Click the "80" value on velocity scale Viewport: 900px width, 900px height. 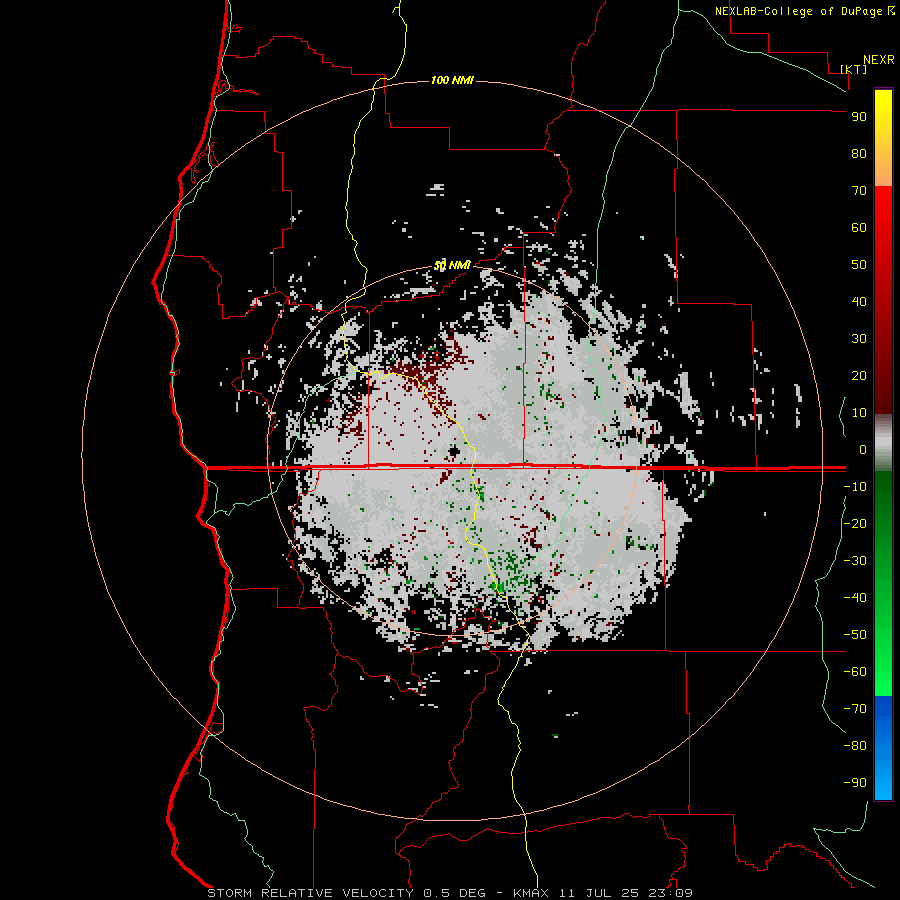[859, 154]
